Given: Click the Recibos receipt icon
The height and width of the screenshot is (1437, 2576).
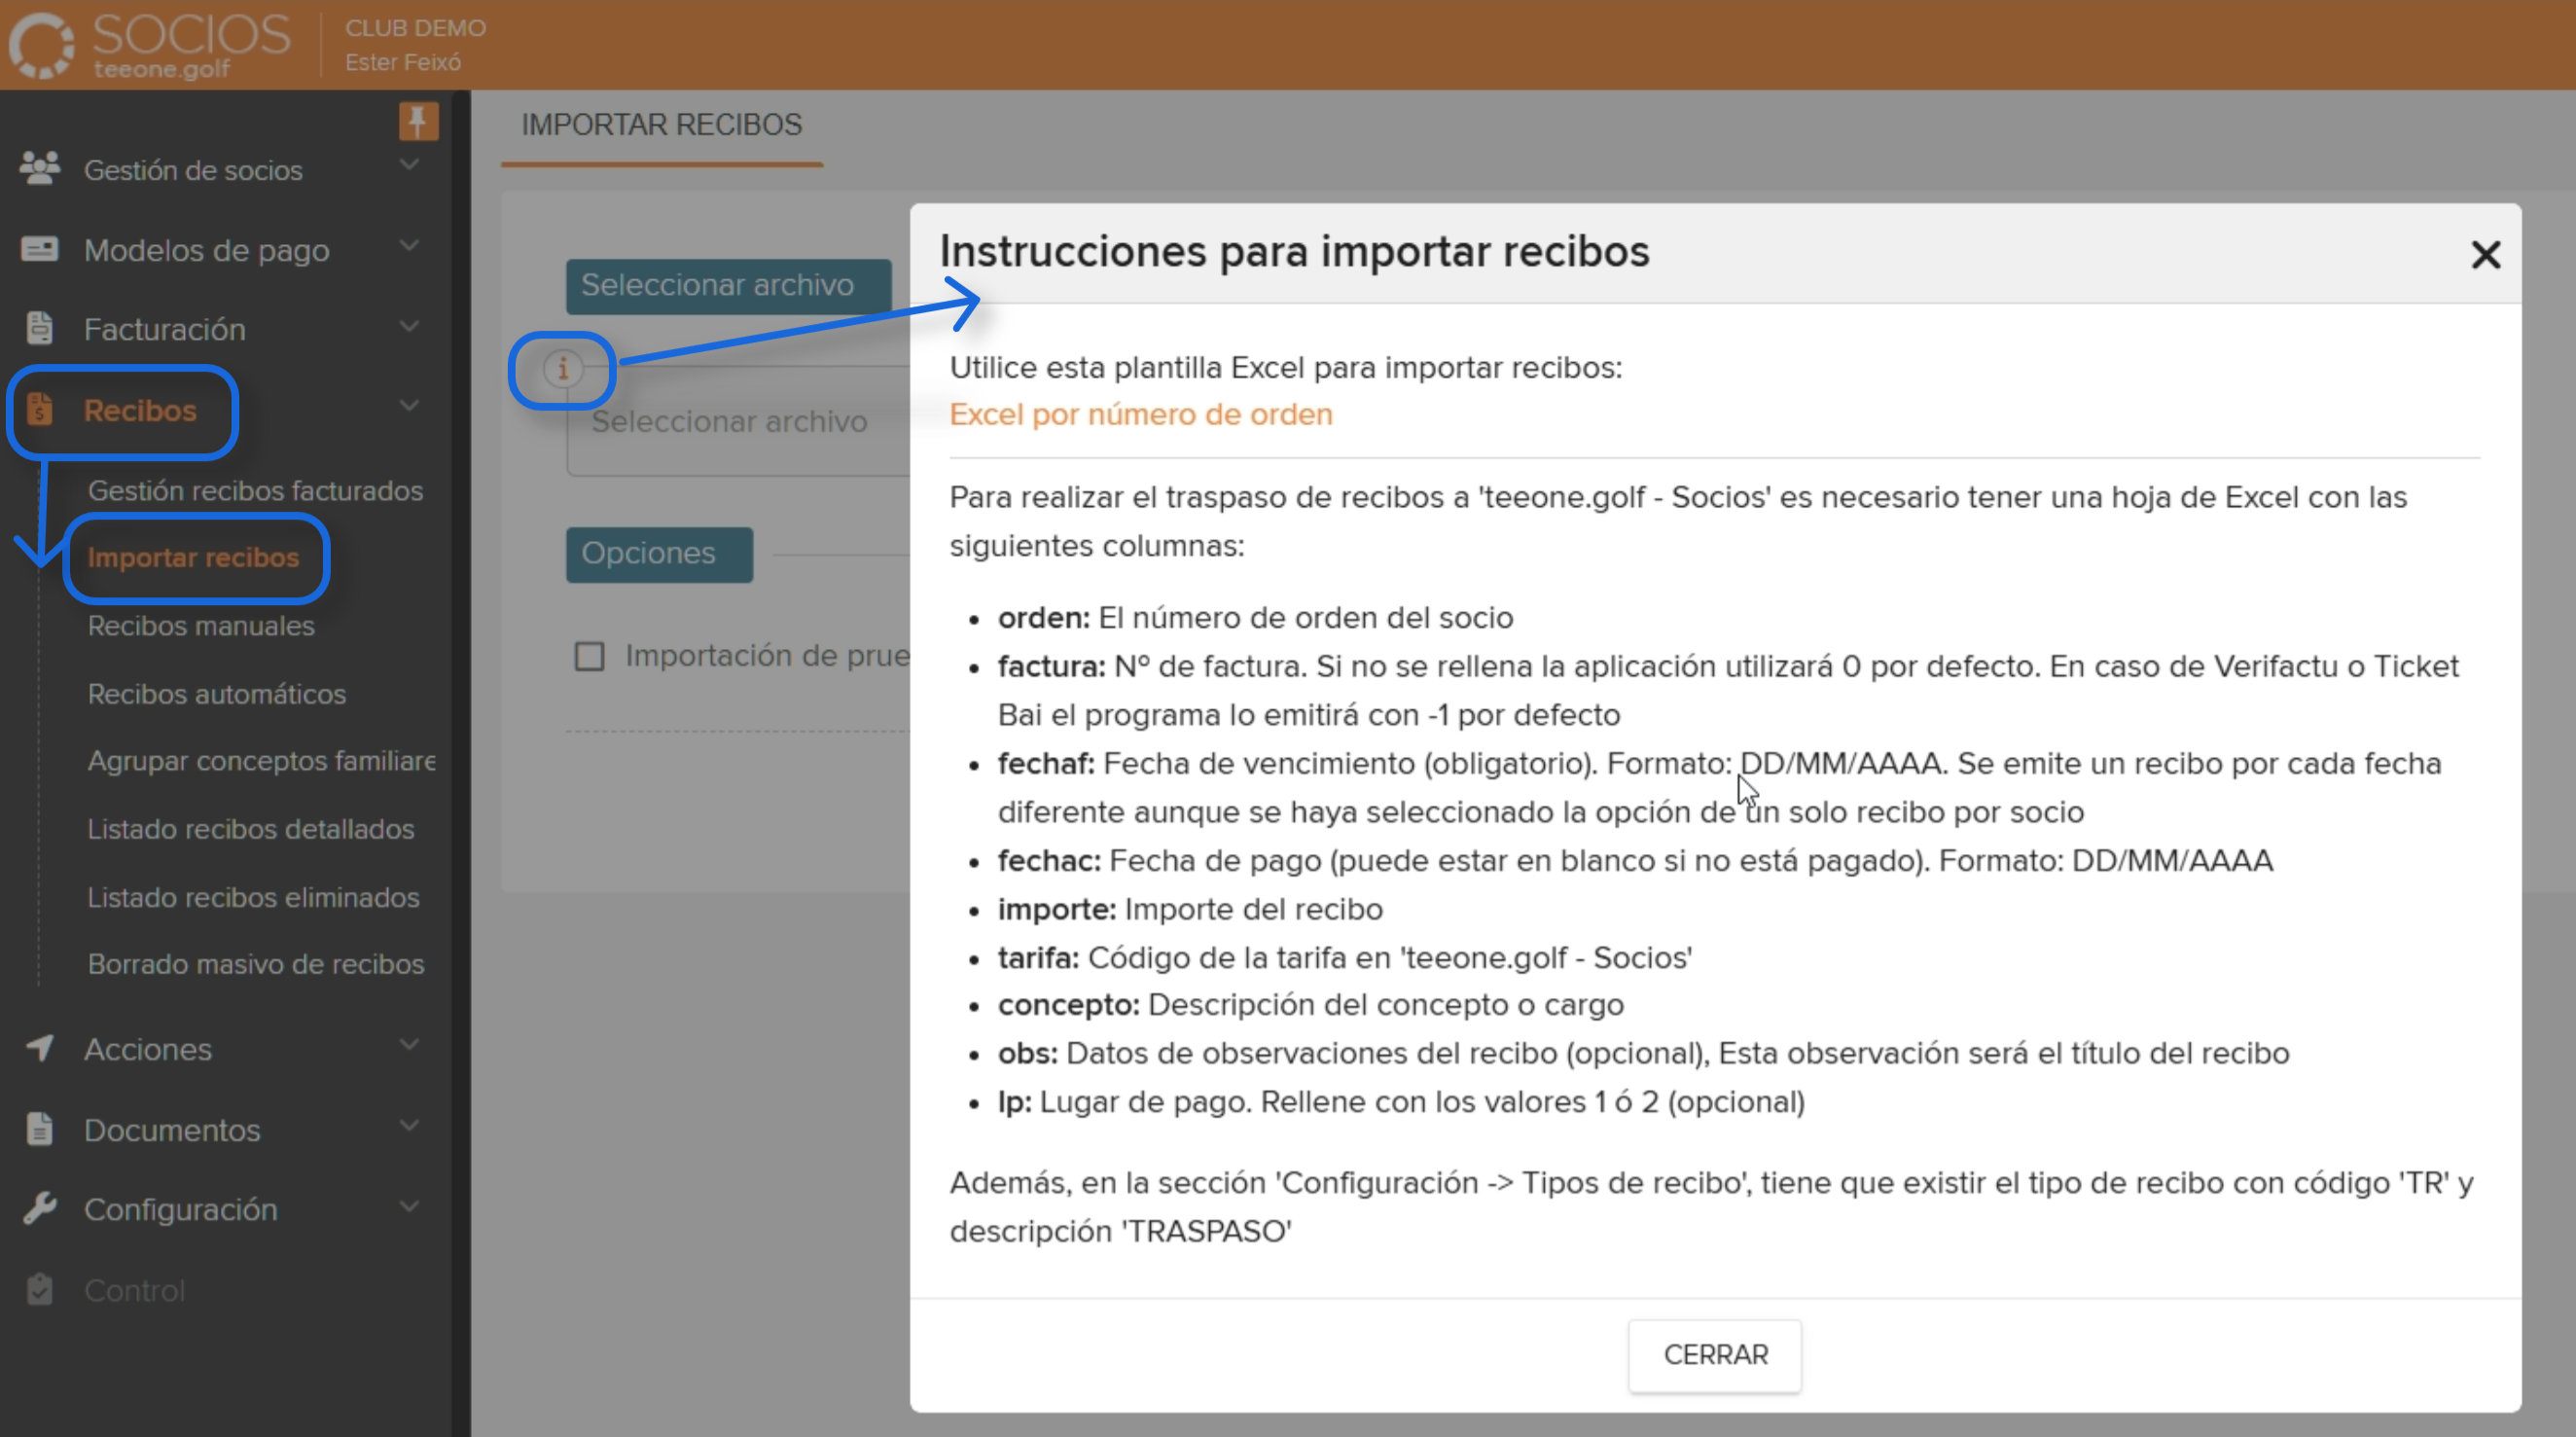Looking at the screenshot, I should [x=40, y=409].
